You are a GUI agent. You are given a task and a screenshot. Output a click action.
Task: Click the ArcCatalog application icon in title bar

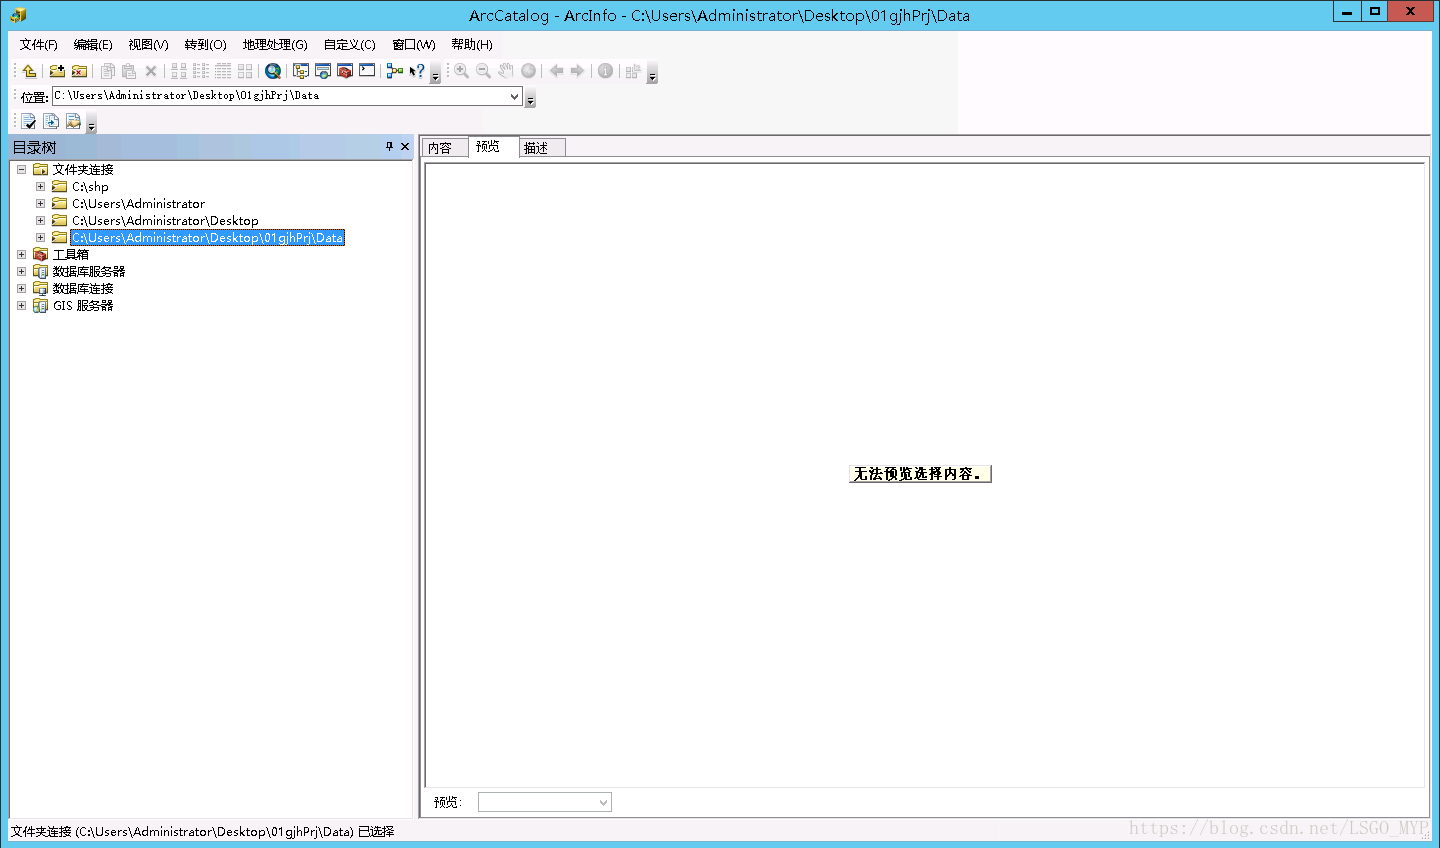(17, 15)
